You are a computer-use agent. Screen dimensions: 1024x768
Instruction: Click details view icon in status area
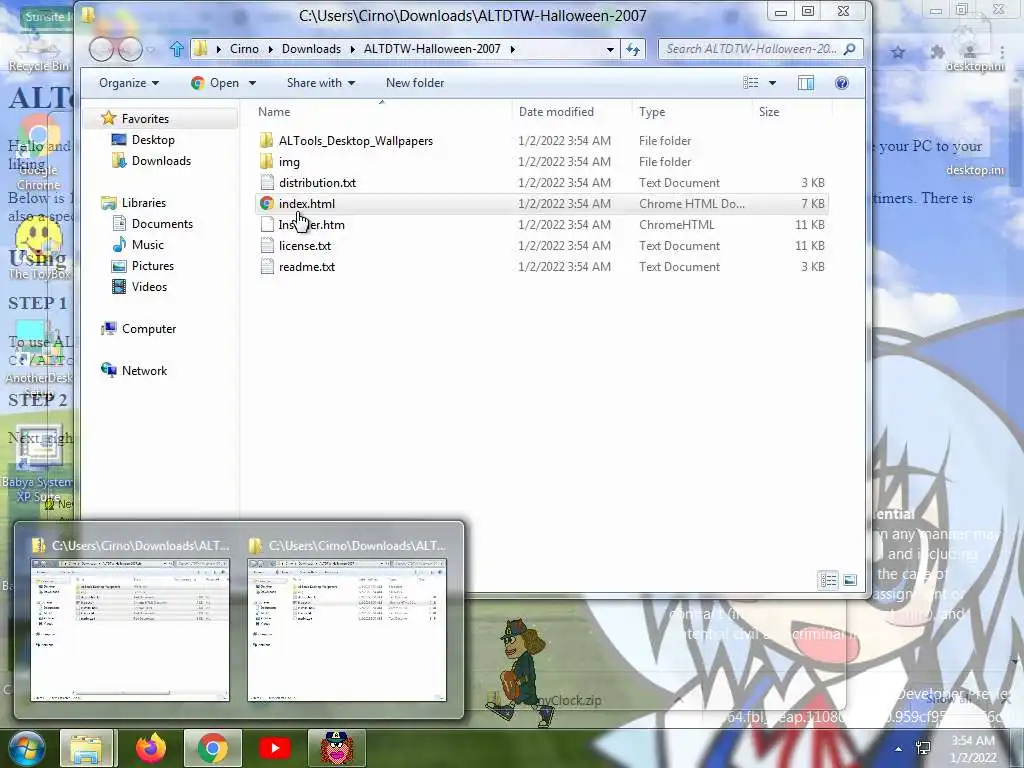click(828, 580)
